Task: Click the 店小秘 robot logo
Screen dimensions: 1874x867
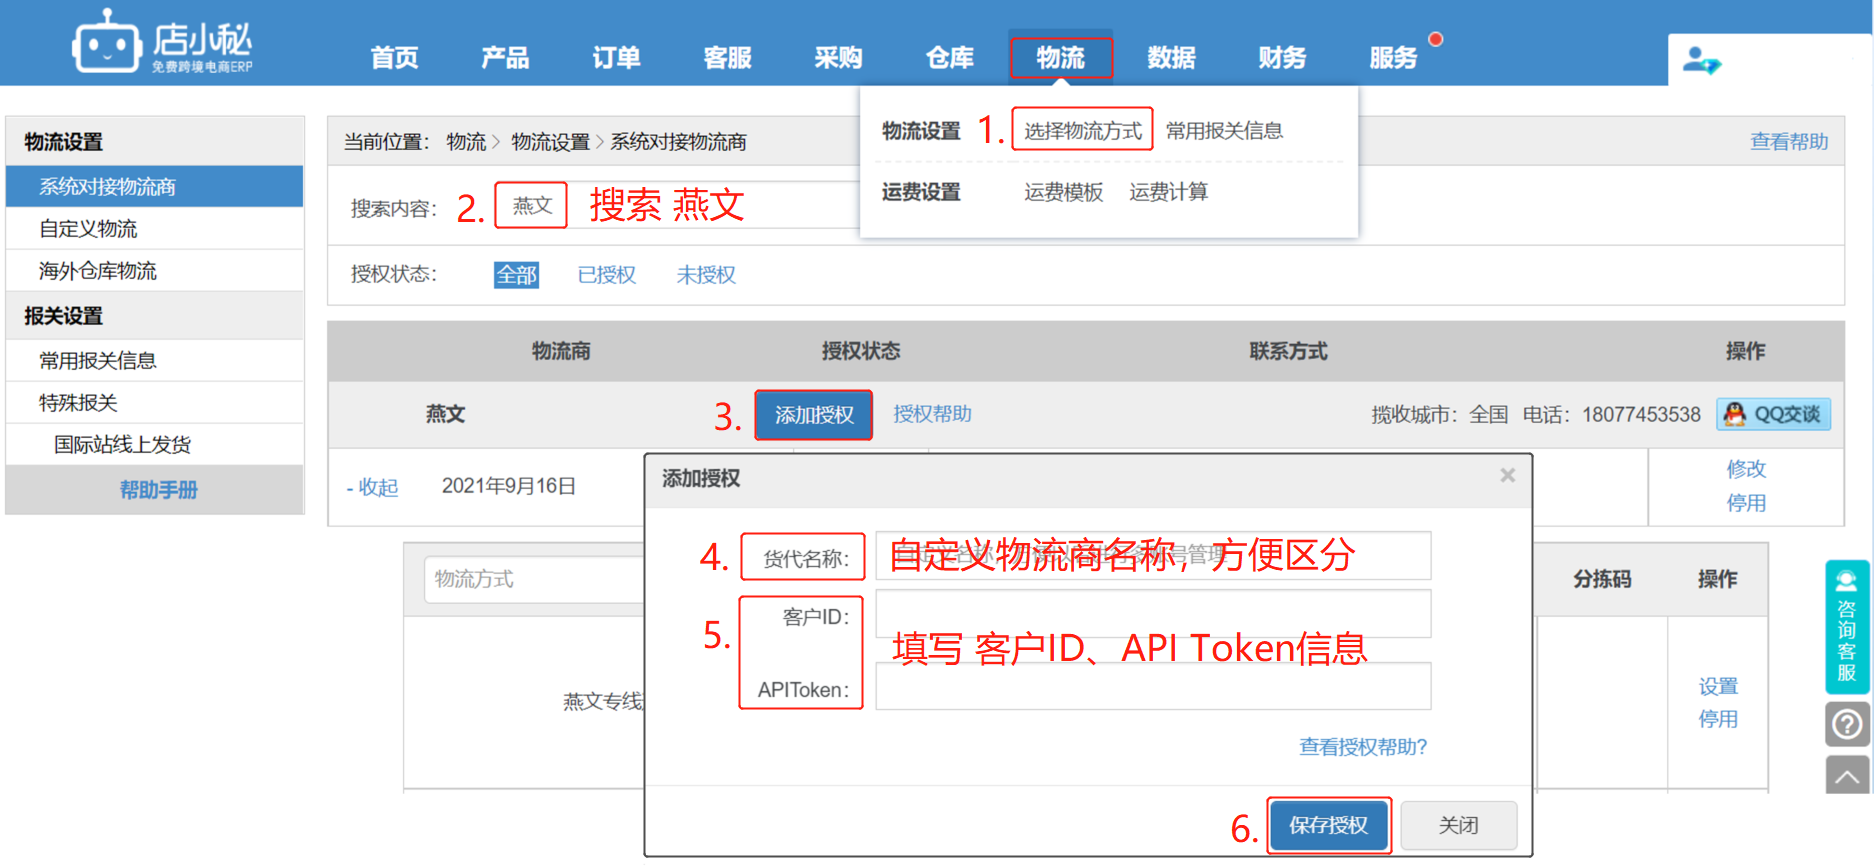Action: 162,41
